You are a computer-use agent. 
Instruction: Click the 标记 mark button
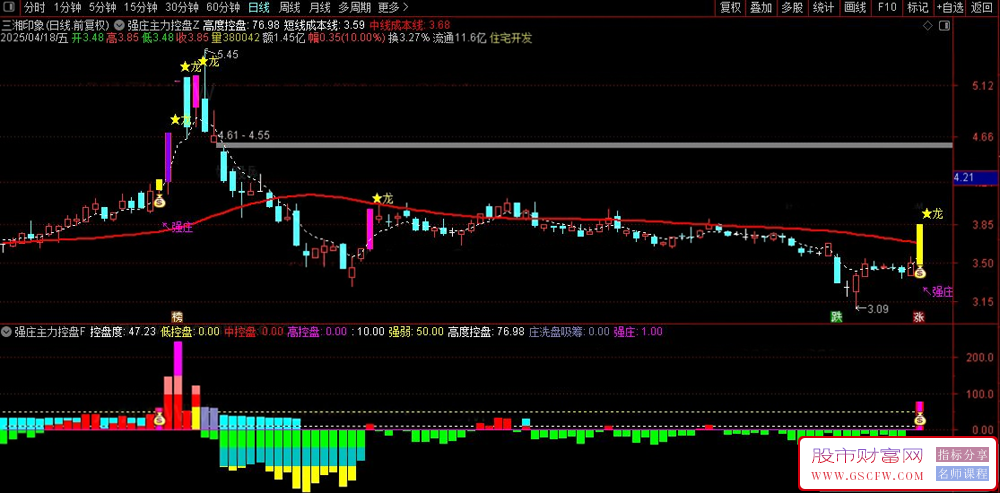click(x=917, y=8)
